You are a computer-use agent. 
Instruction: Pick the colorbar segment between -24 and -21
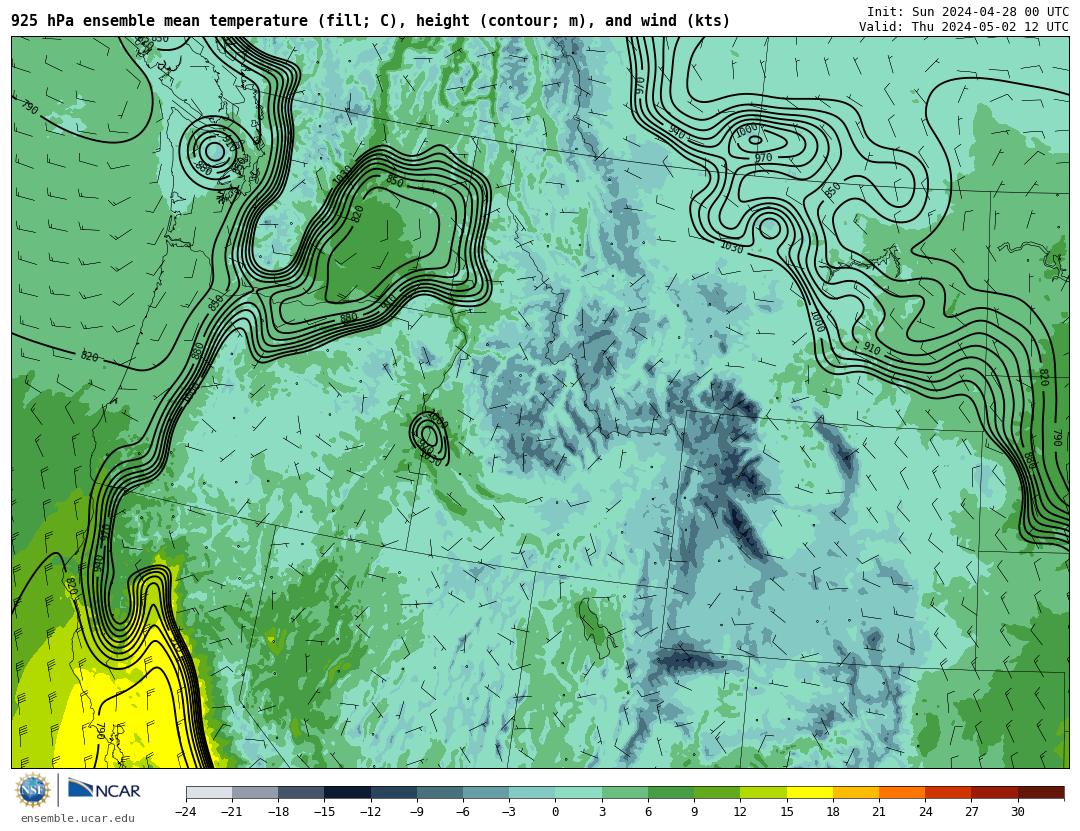click(209, 792)
